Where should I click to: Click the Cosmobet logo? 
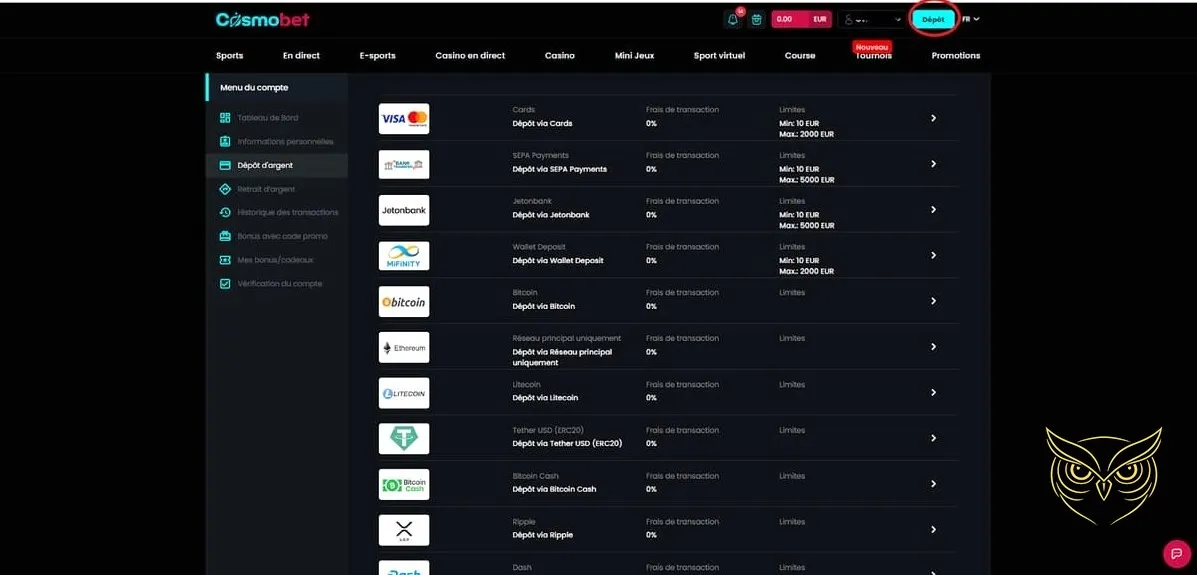coord(263,20)
